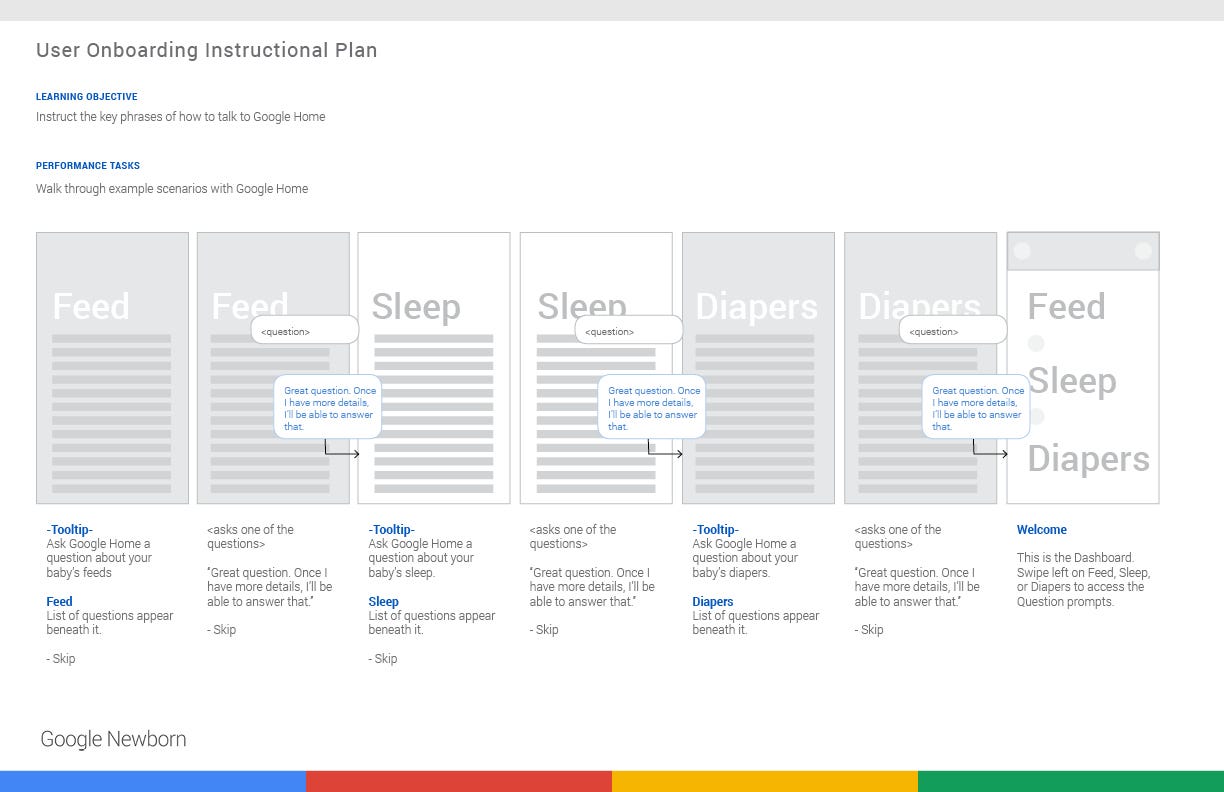Click 'This is the Dashboard' description text
The image size is (1224, 792).
click(x=1083, y=580)
